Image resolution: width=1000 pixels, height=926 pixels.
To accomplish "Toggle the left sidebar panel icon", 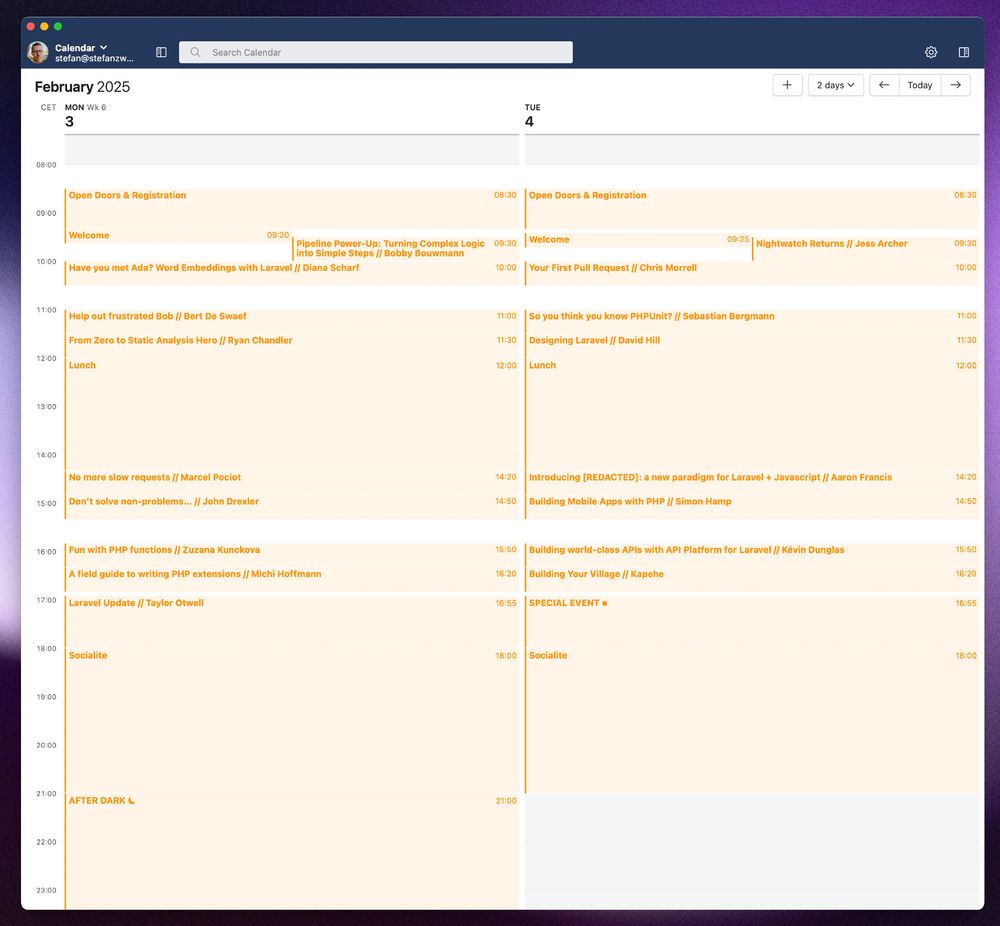I will tap(161, 52).
